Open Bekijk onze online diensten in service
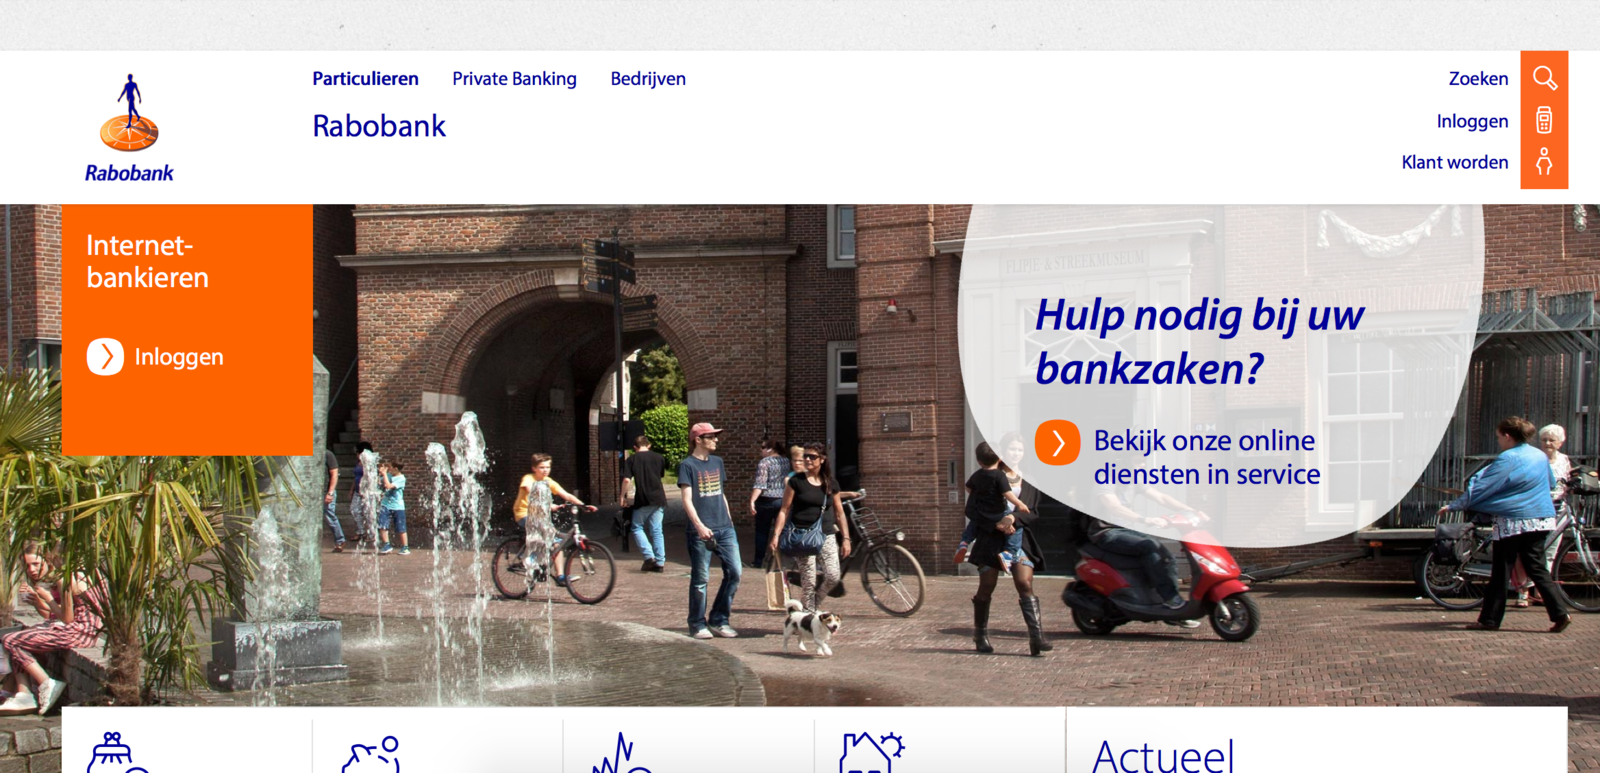This screenshot has width=1600, height=773. coord(1206,457)
